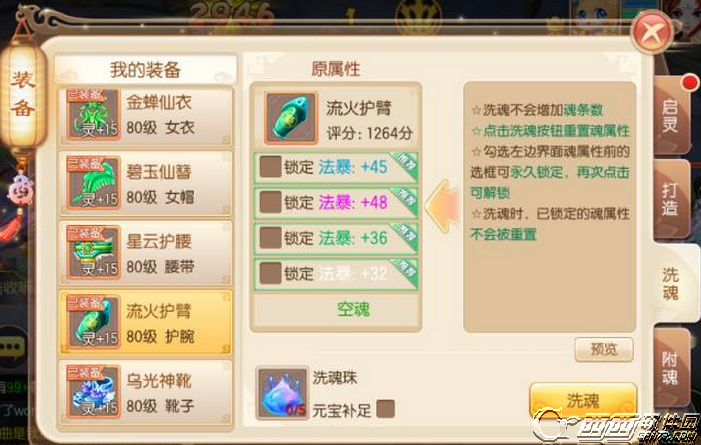
Task: Enable the 元宝补足 checkbox
Action: (x=385, y=409)
